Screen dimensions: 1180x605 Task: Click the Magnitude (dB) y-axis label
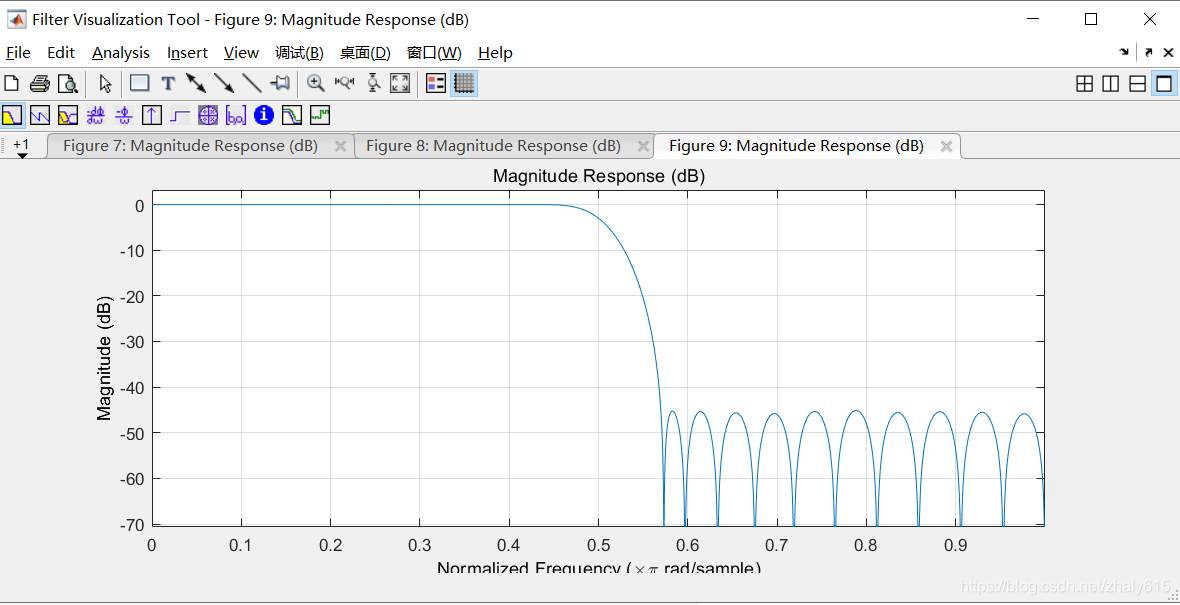pos(104,357)
